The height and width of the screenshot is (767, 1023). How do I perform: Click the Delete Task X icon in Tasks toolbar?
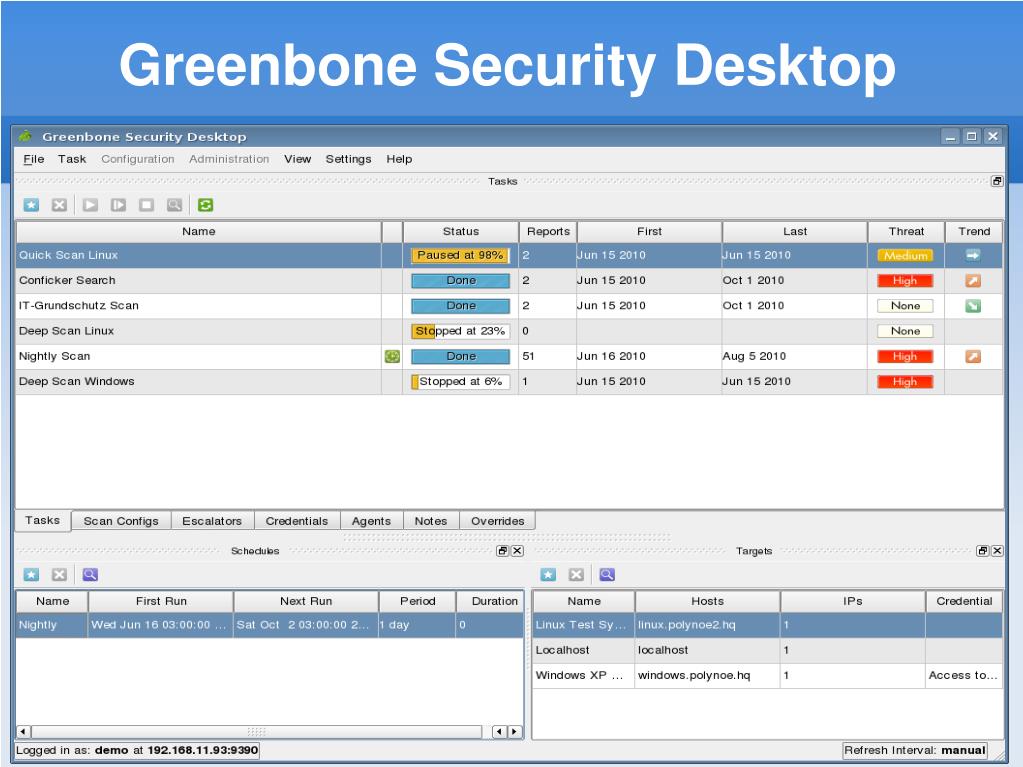point(59,205)
